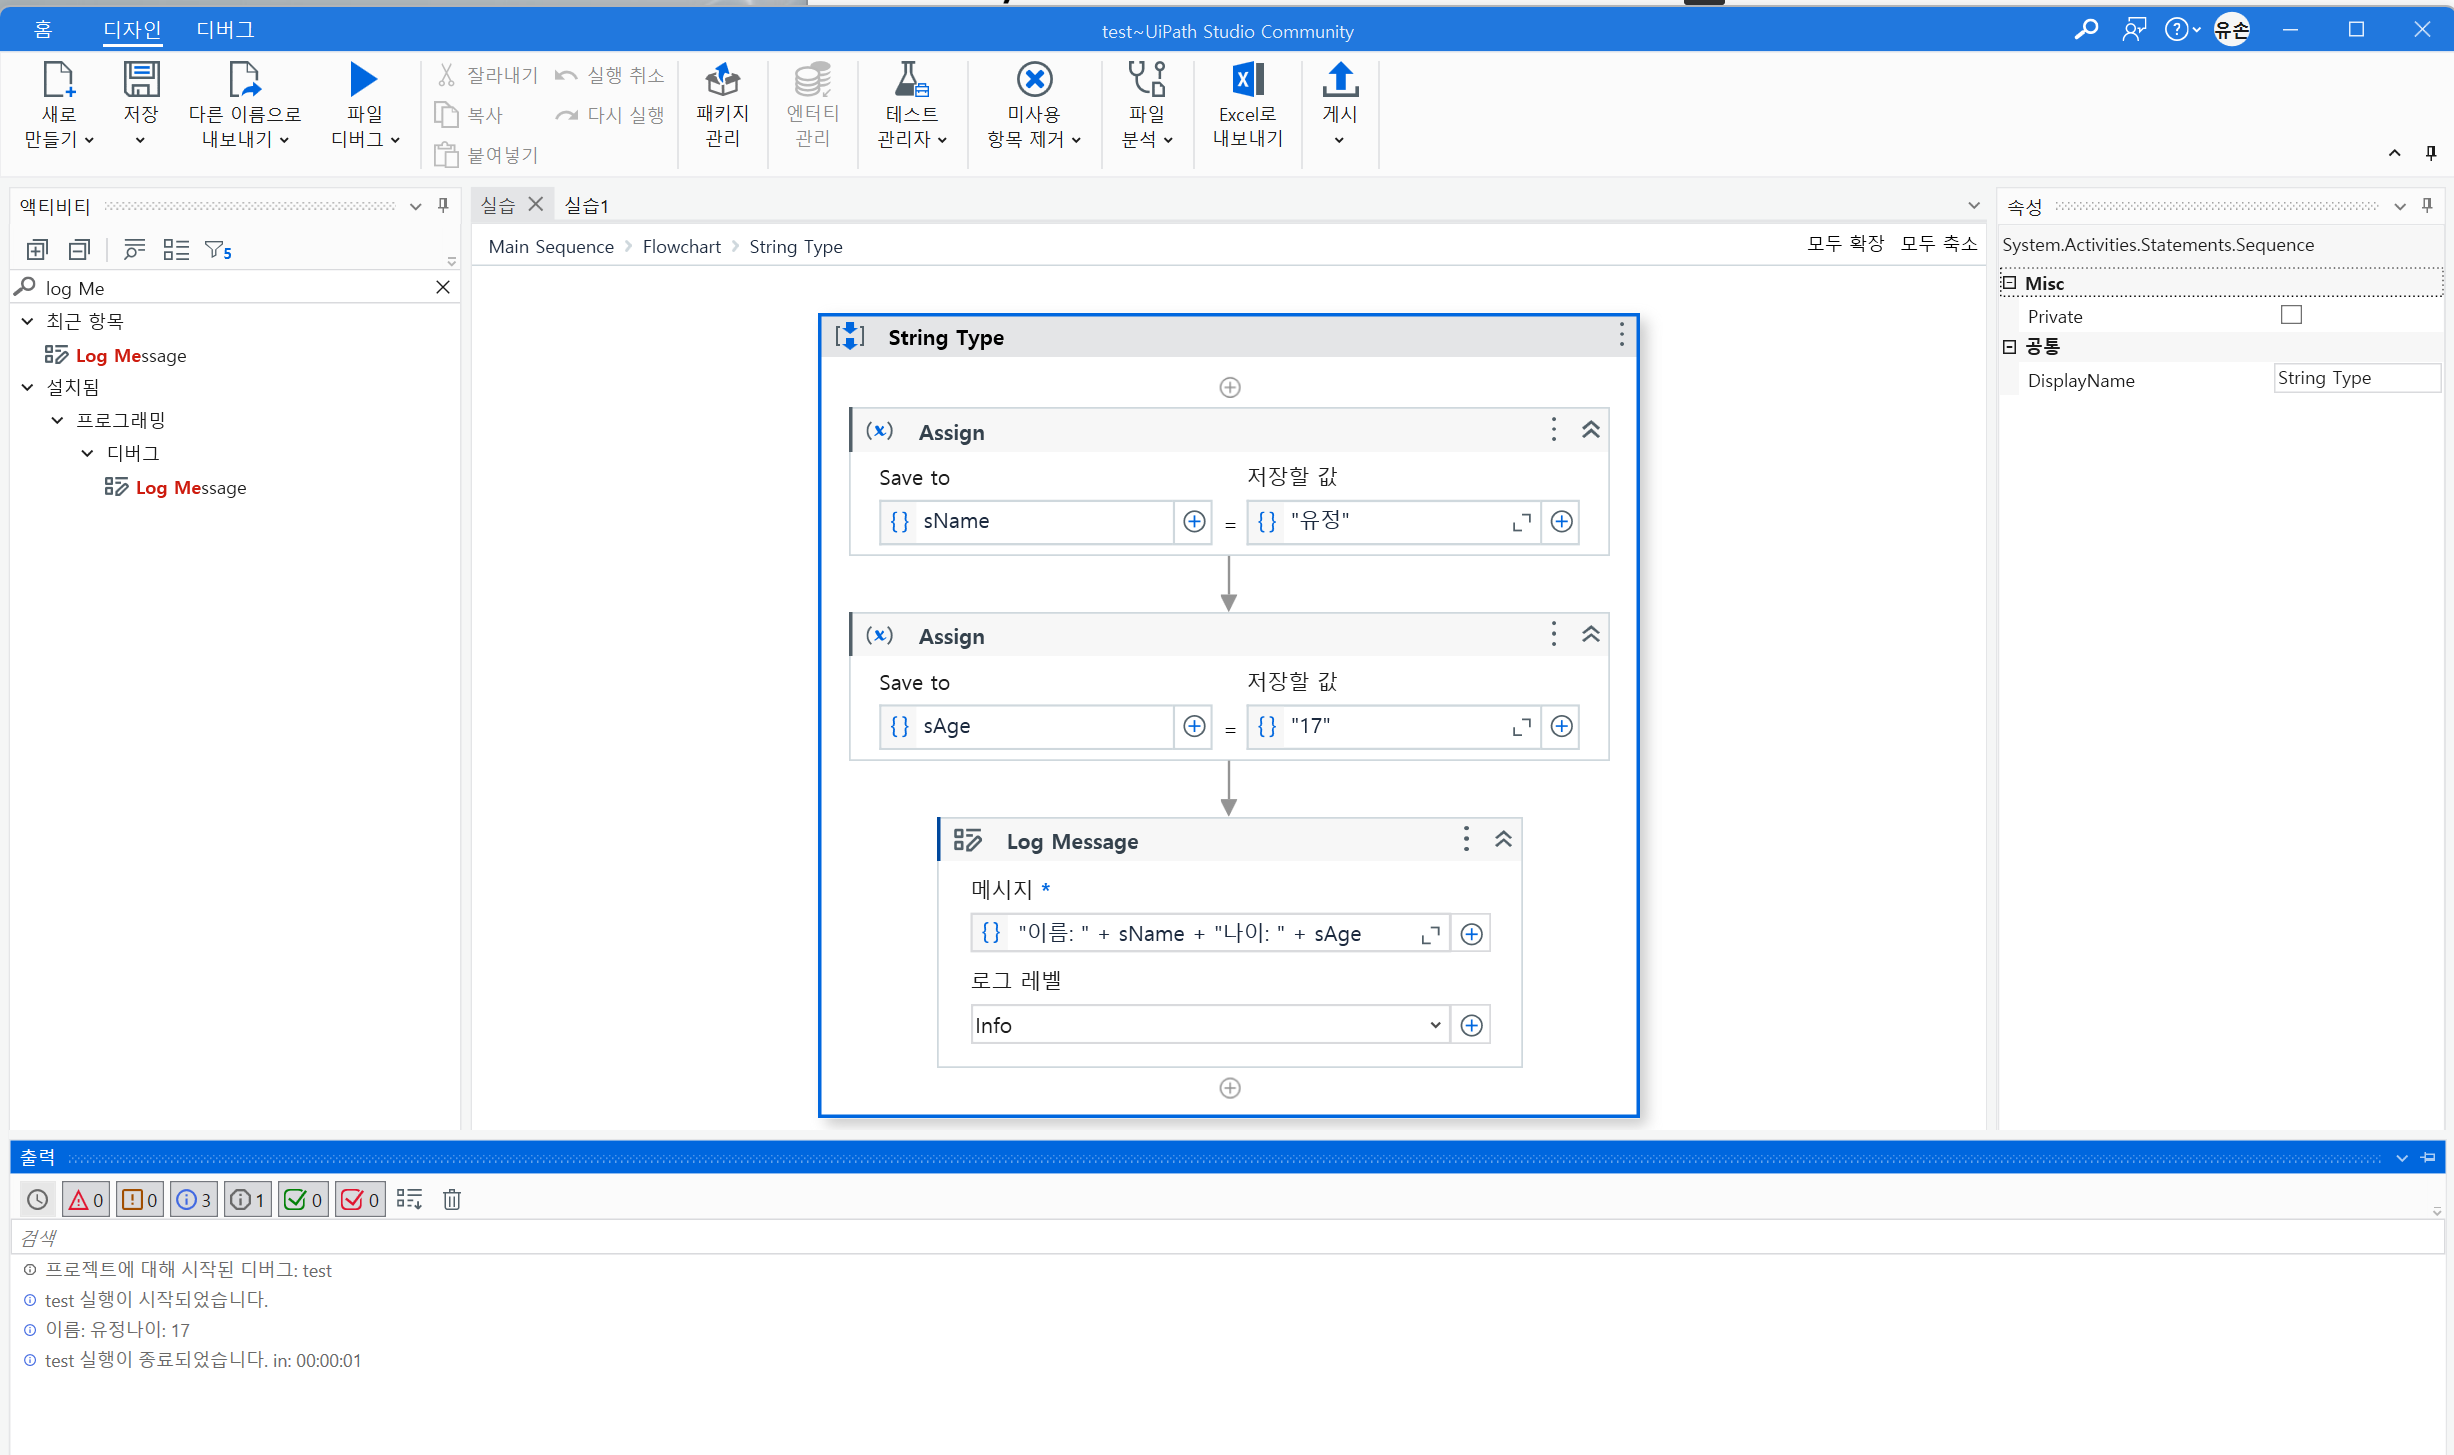
Task: Toggle trace messages filter showing 1
Action: point(248,1200)
